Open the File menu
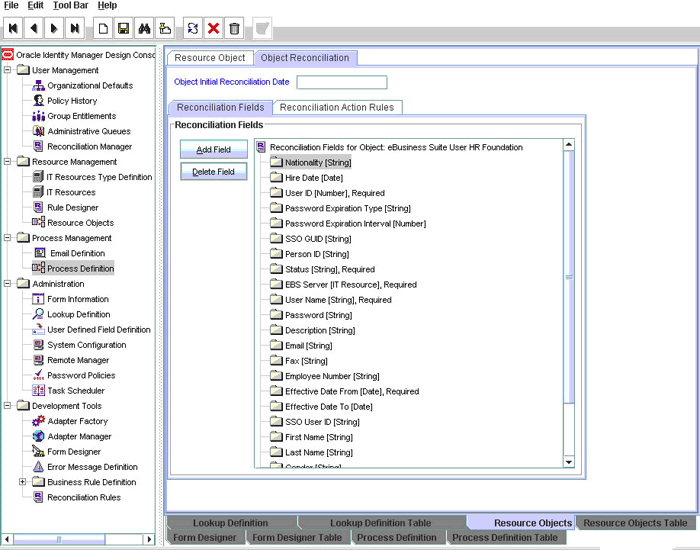Screen dimensions: 700x550 pyautogui.click(x=11, y=5)
